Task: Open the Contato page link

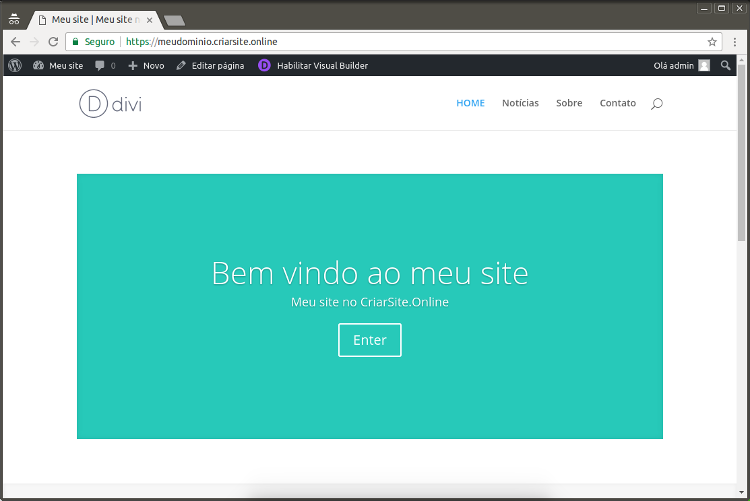Action: click(x=617, y=103)
